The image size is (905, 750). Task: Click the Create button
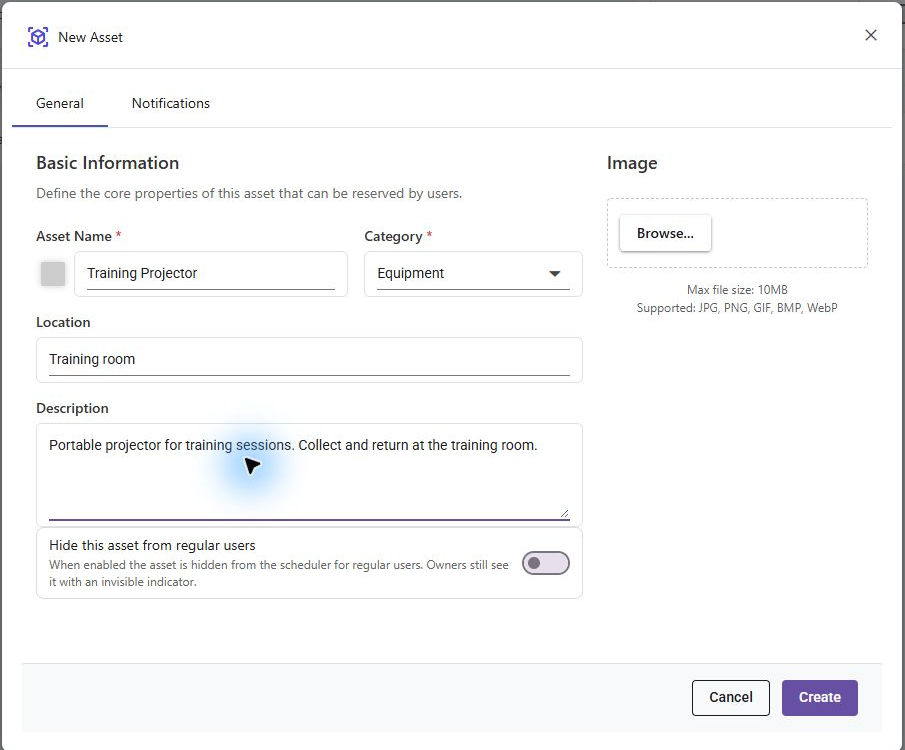pyautogui.click(x=820, y=697)
